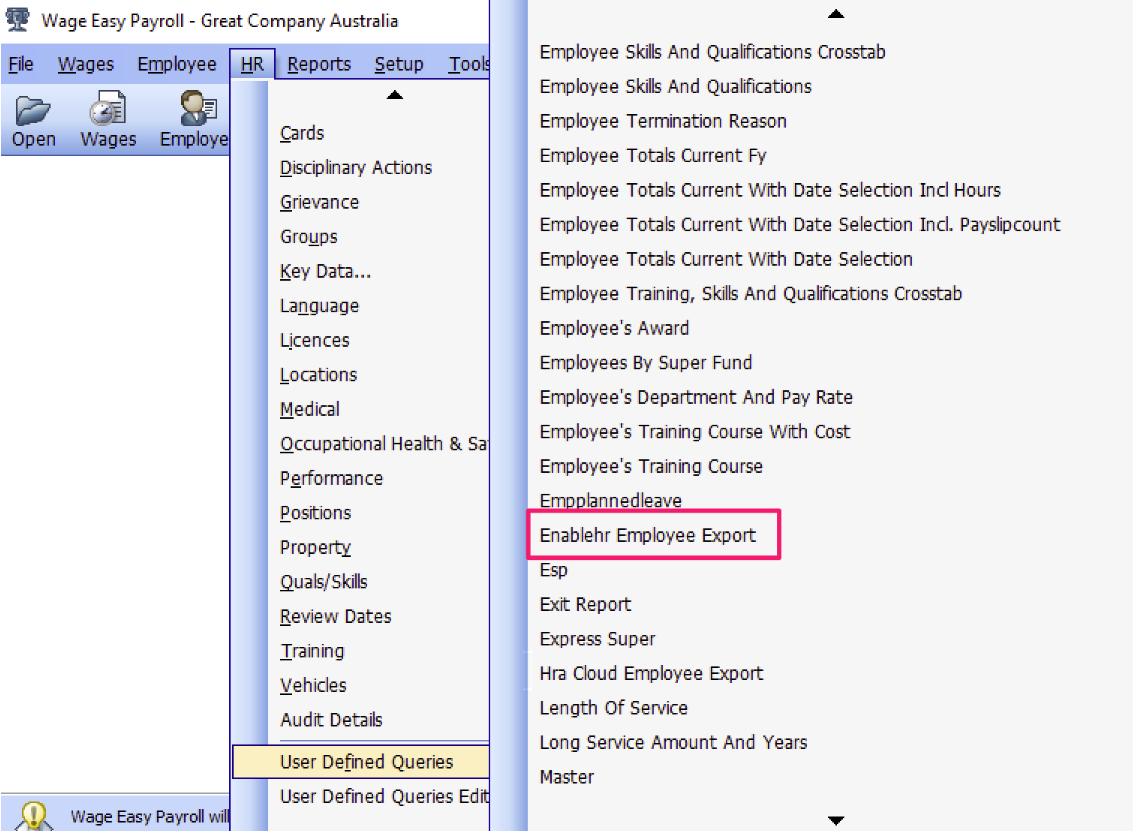Open Key Data... from the HR menu
Image resolution: width=1133 pixels, height=831 pixels.
click(325, 272)
